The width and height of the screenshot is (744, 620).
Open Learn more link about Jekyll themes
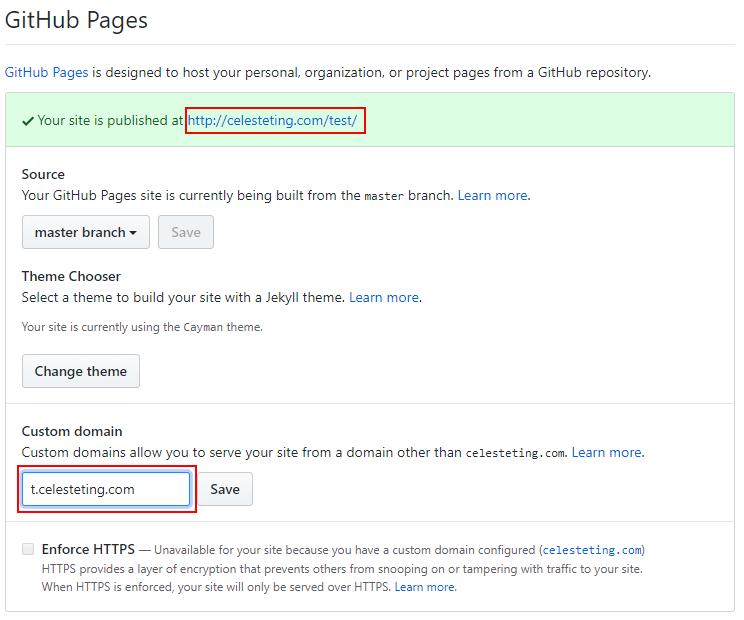(x=384, y=297)
